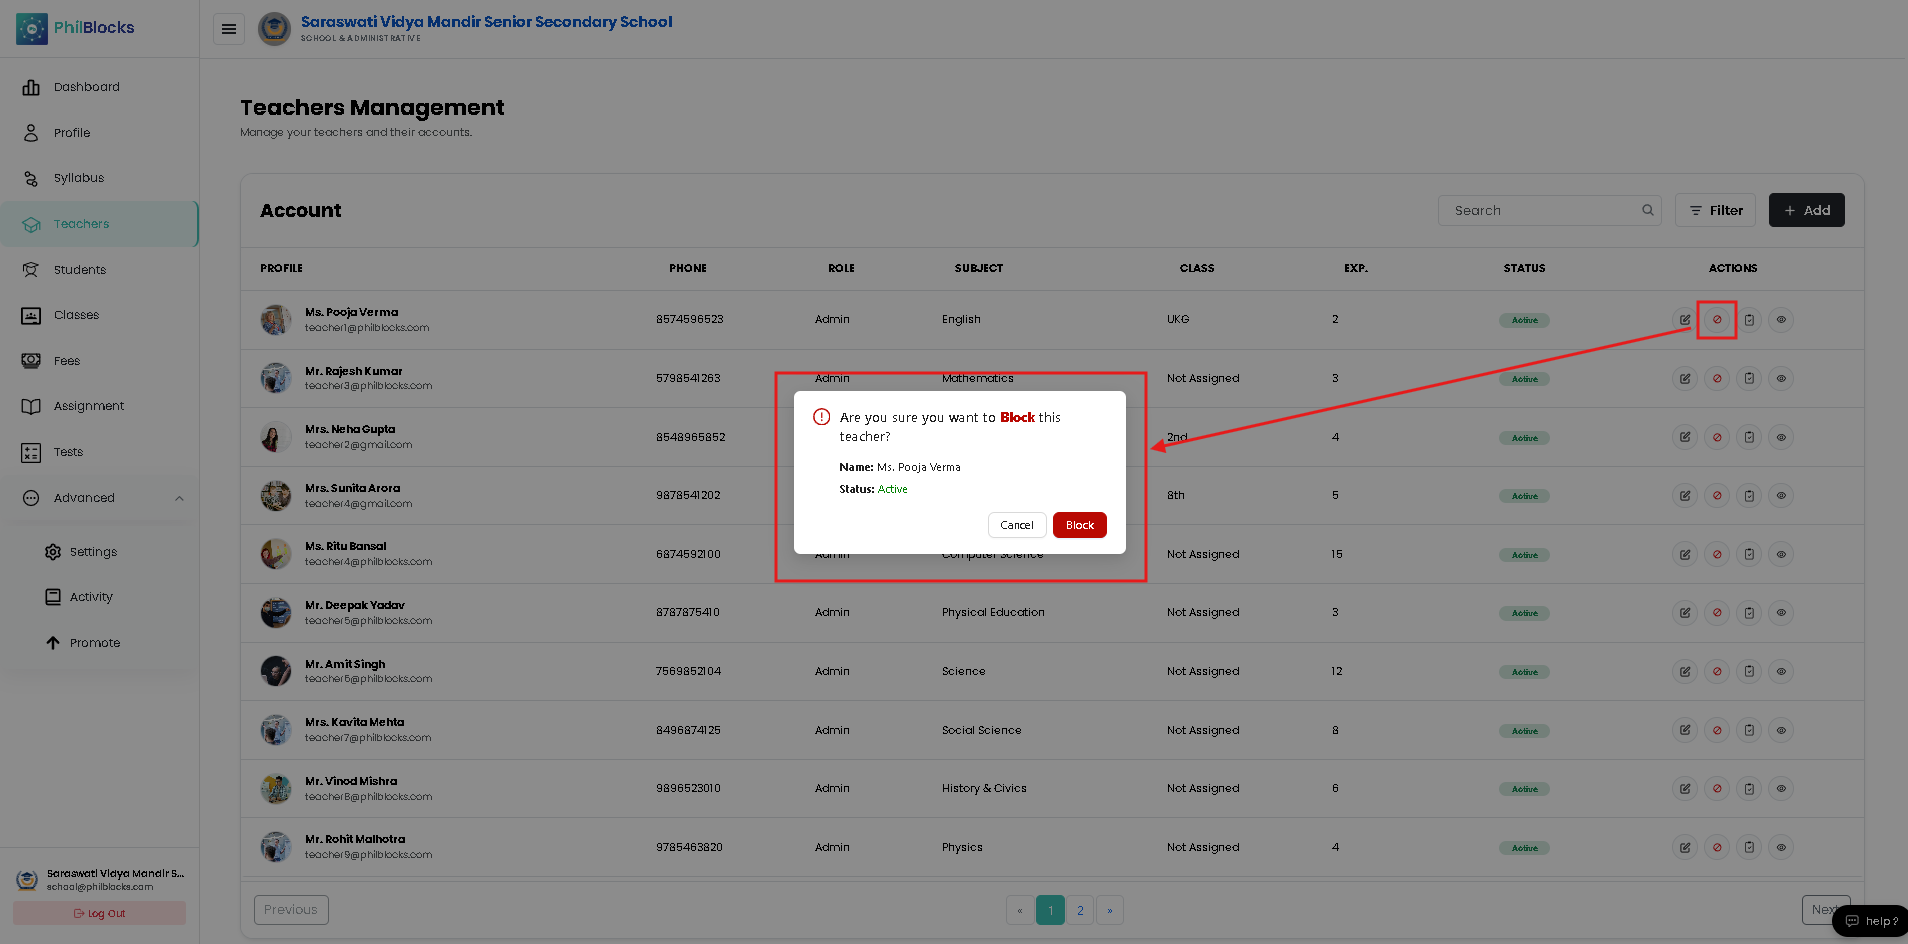This screenshot has width=1908, height=944.
Task: Open Activity under Advanced
Action: click(91, 597)
